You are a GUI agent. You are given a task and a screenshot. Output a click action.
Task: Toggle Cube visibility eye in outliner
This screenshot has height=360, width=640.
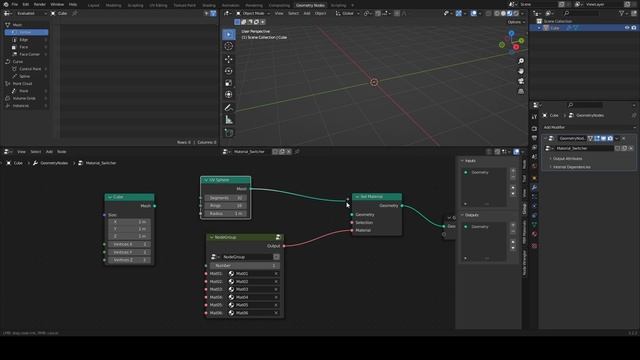coord(627,28)
